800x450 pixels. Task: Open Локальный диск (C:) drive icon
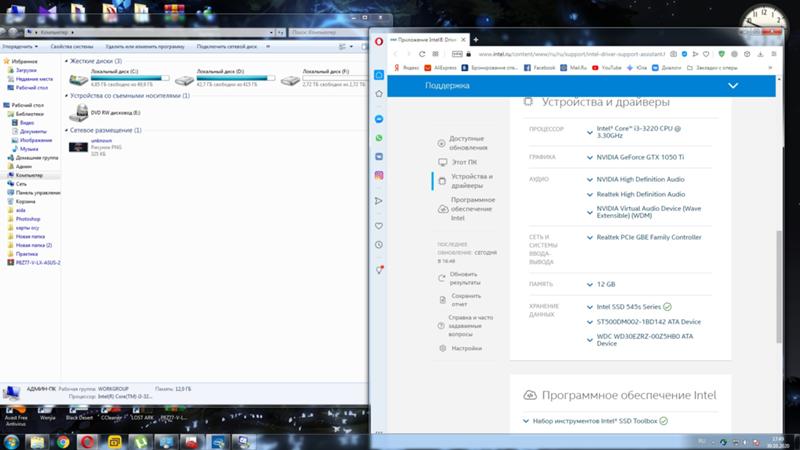click(x=79, y=79)
